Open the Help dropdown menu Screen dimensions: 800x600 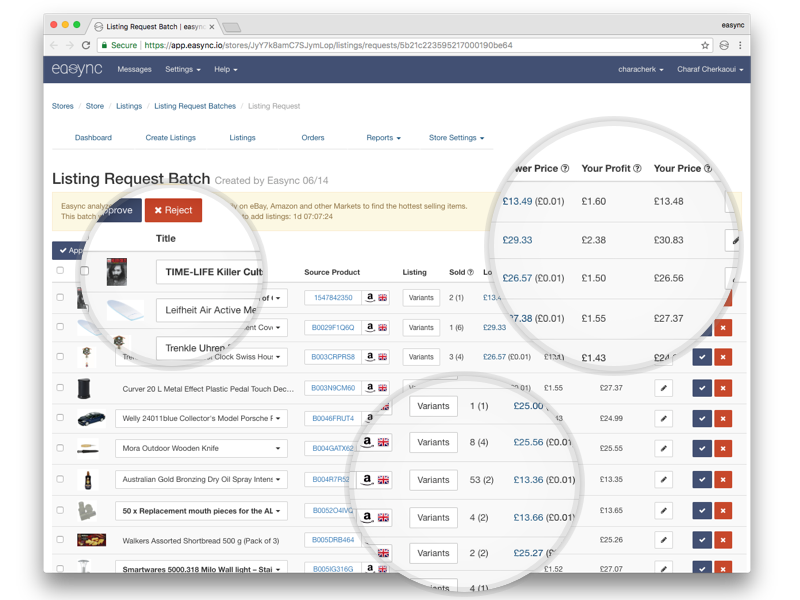coord(226,69)
